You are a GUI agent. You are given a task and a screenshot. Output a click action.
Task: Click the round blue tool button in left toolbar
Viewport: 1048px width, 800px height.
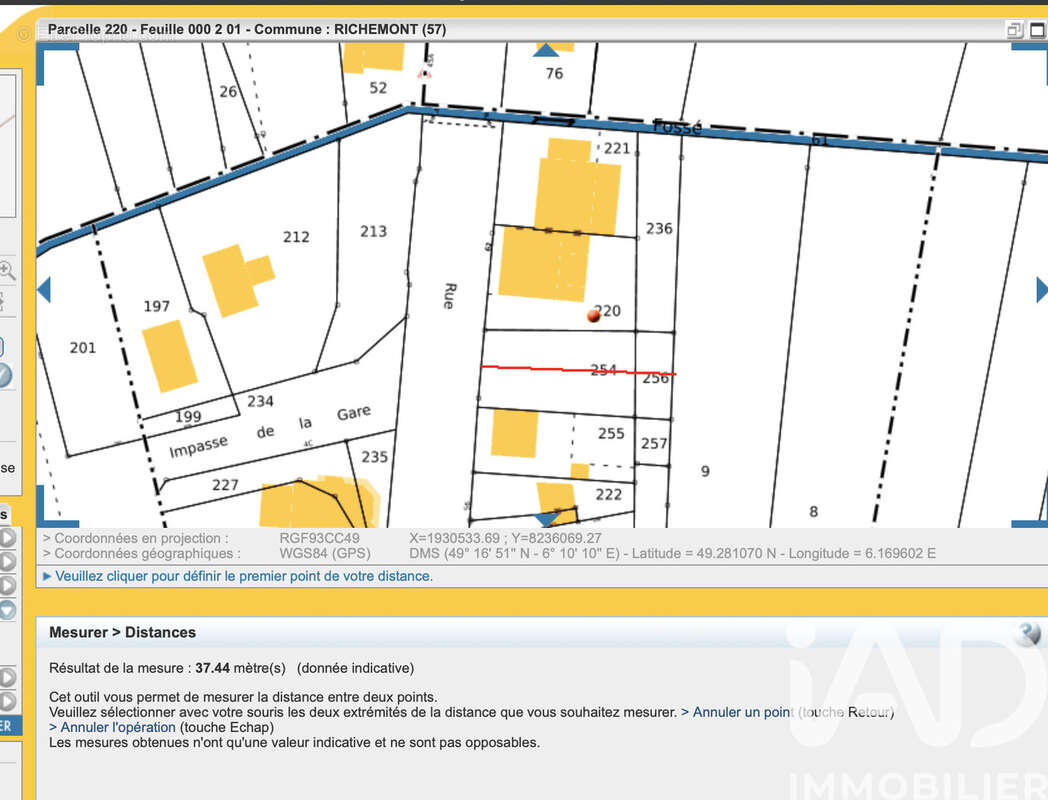pyautogui.click(x=4, y=376)
